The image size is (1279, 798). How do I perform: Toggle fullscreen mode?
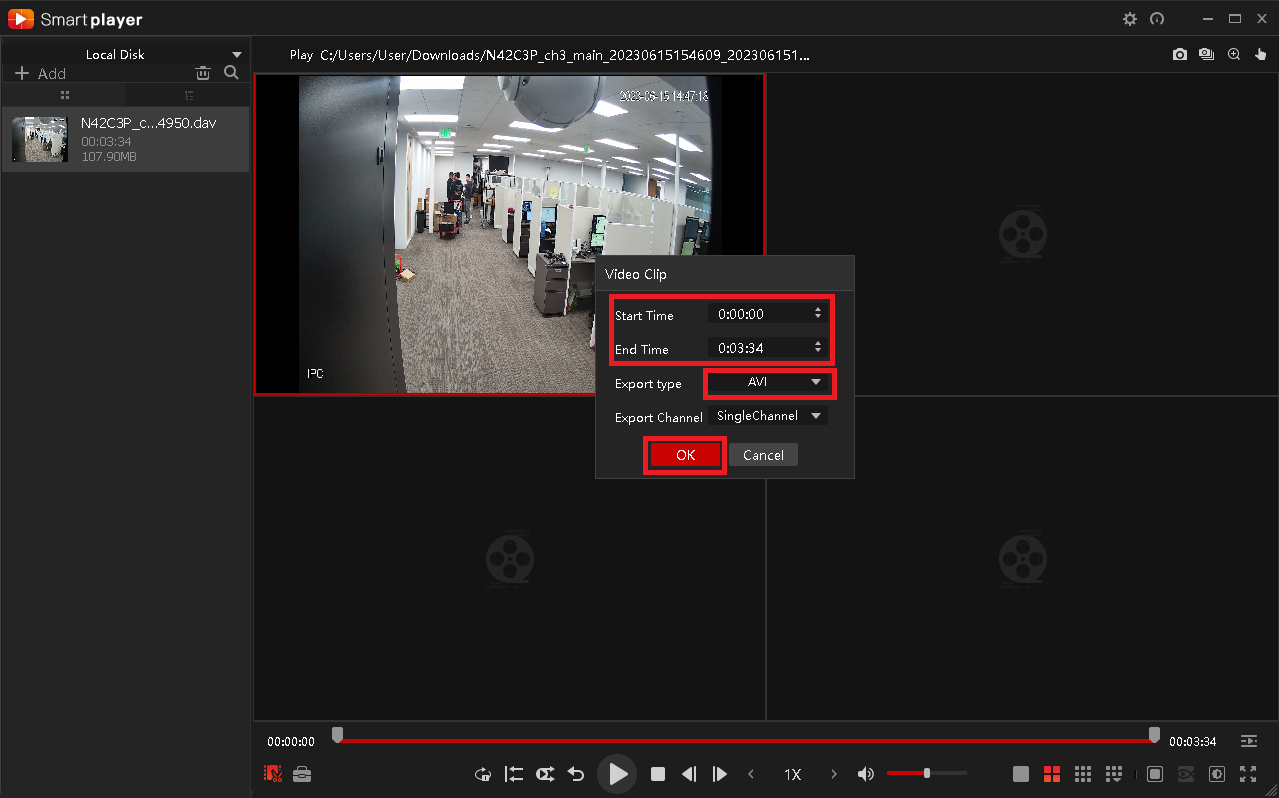tap(1248, 774)
